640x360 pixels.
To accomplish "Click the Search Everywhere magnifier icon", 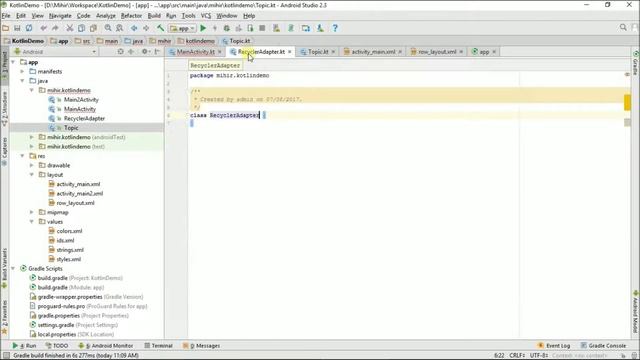I will (623, 27).
